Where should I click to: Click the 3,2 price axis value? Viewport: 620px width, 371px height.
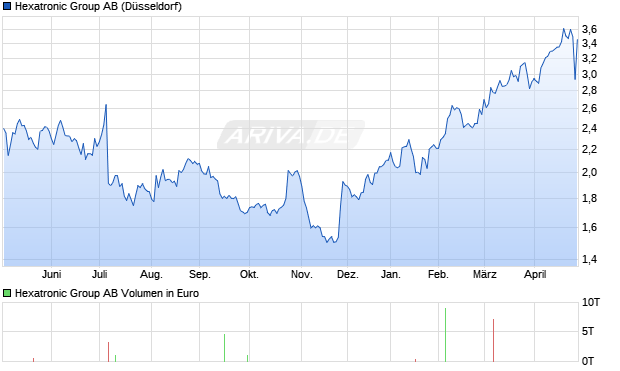589,59
